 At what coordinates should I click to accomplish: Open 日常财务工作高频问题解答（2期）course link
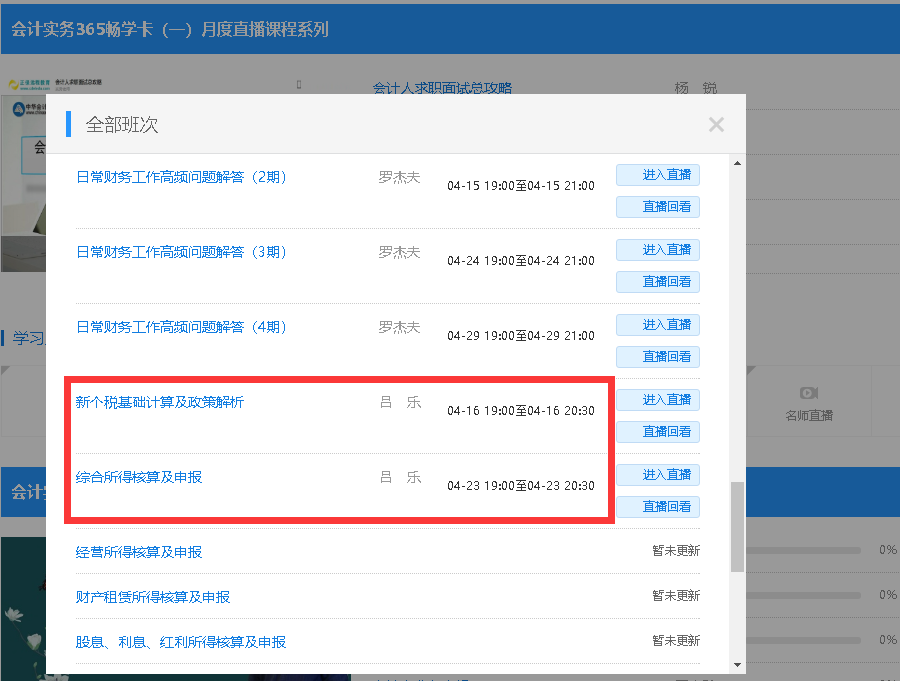tap(185, 175)
